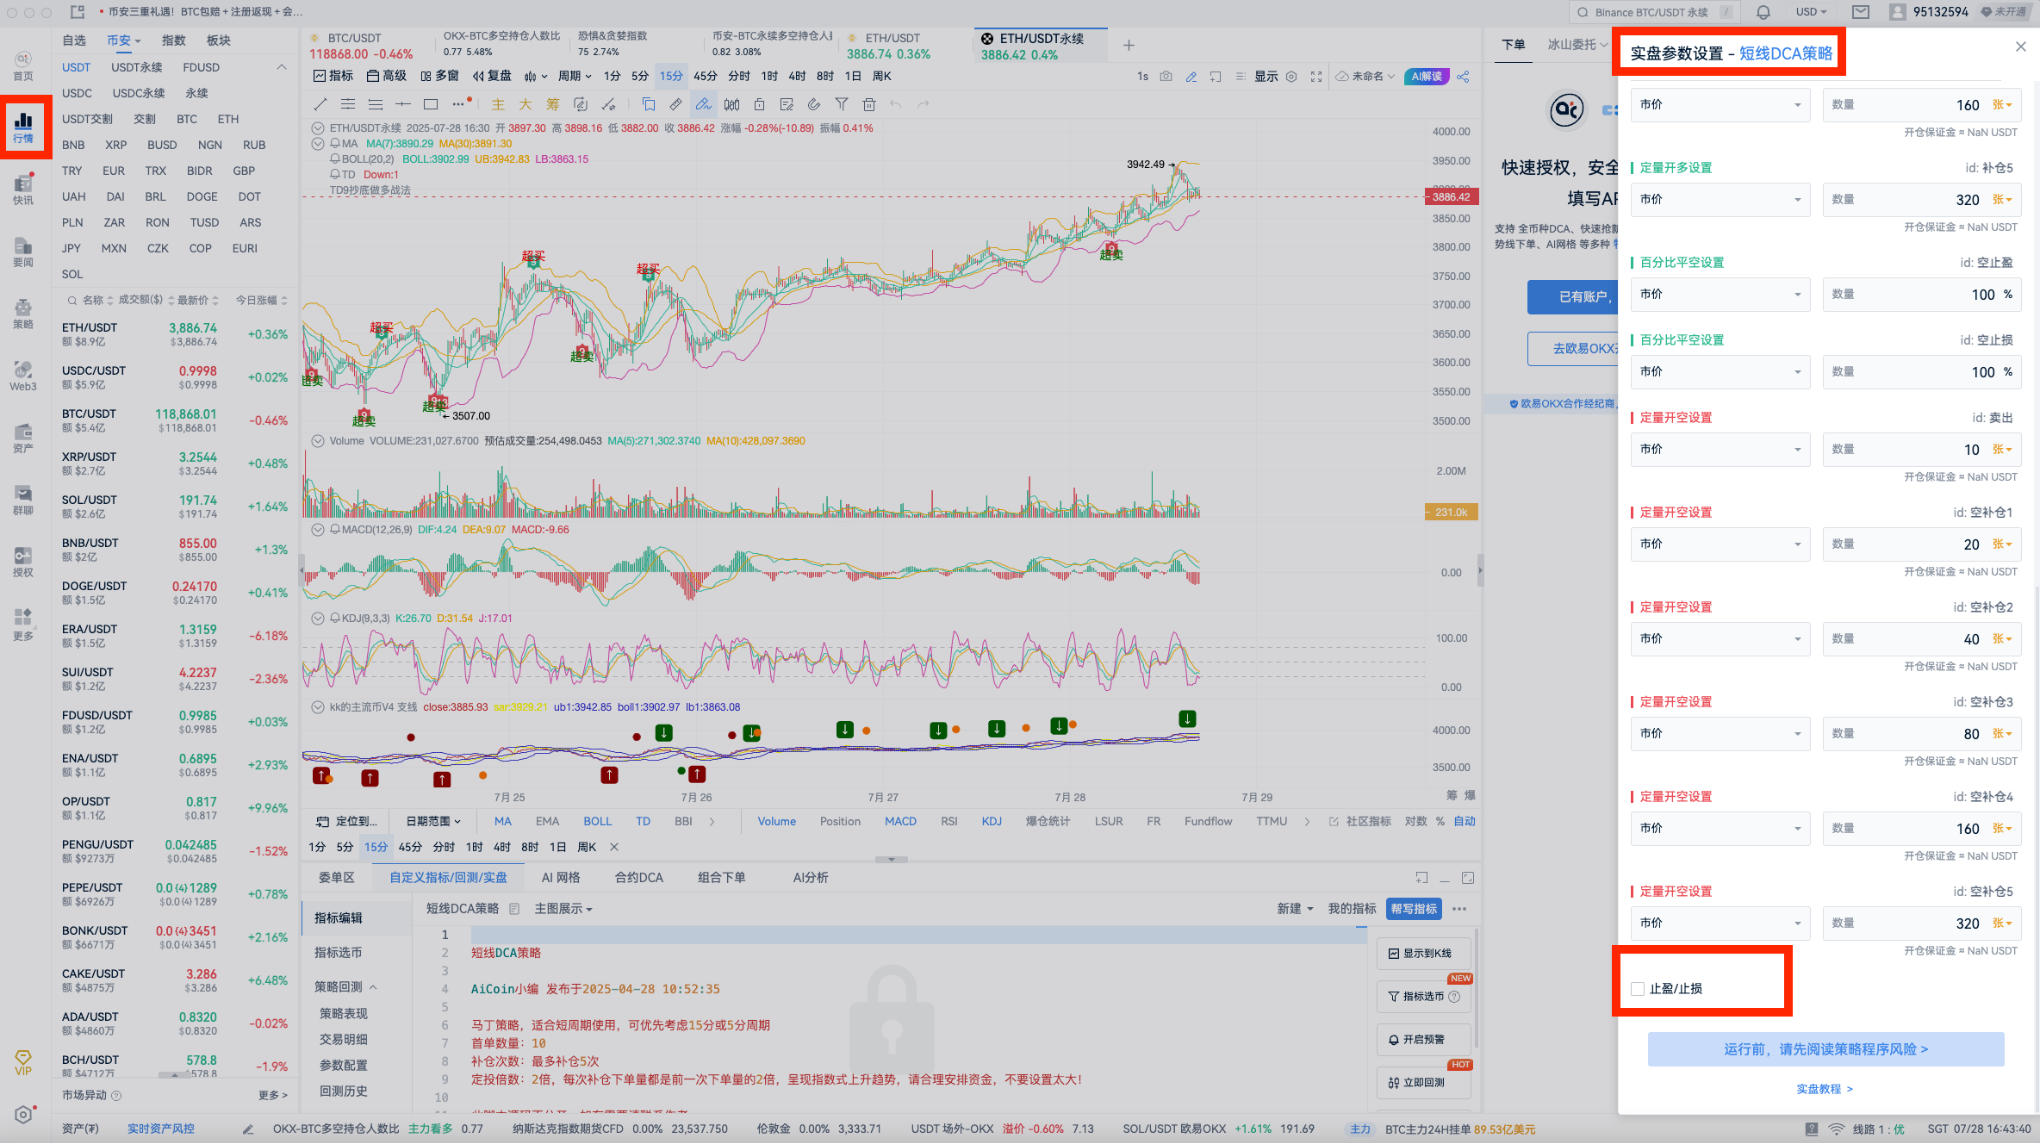Open the 币安 exchange dropdown
The height and width of the screenshot is (1143, 2040).
coord(124,41)
